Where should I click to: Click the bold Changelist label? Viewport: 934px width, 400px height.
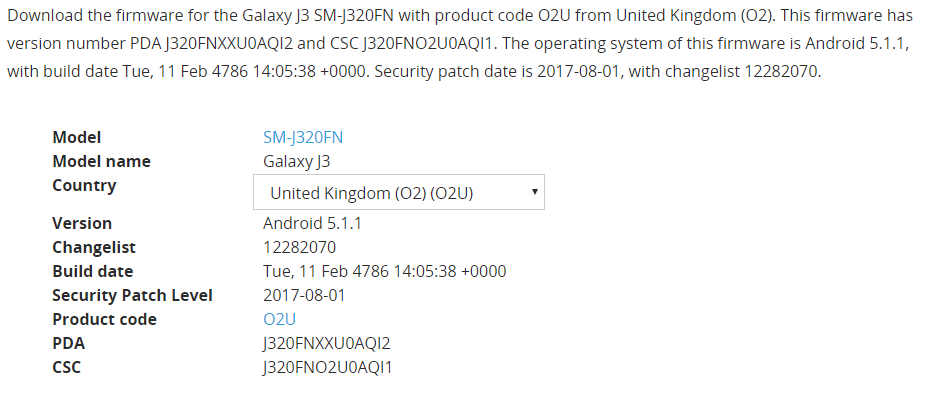94,247
